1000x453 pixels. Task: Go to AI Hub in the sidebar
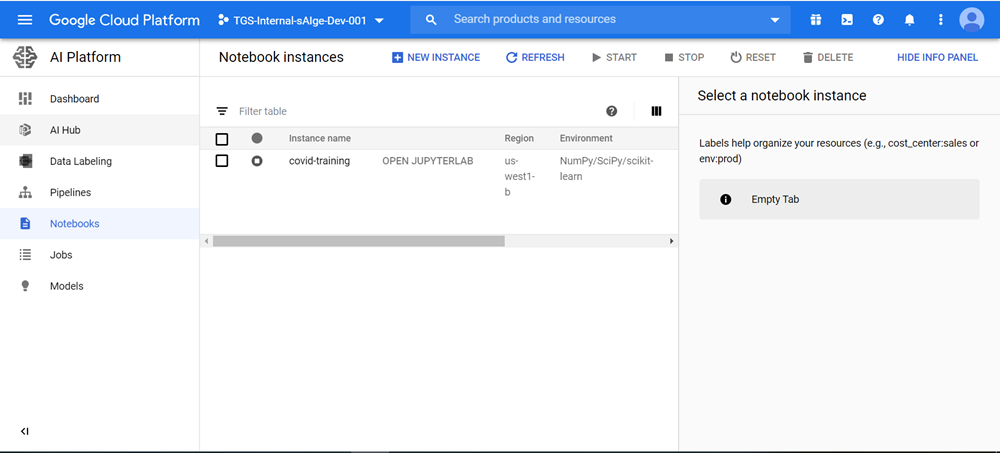click(99, 130)
